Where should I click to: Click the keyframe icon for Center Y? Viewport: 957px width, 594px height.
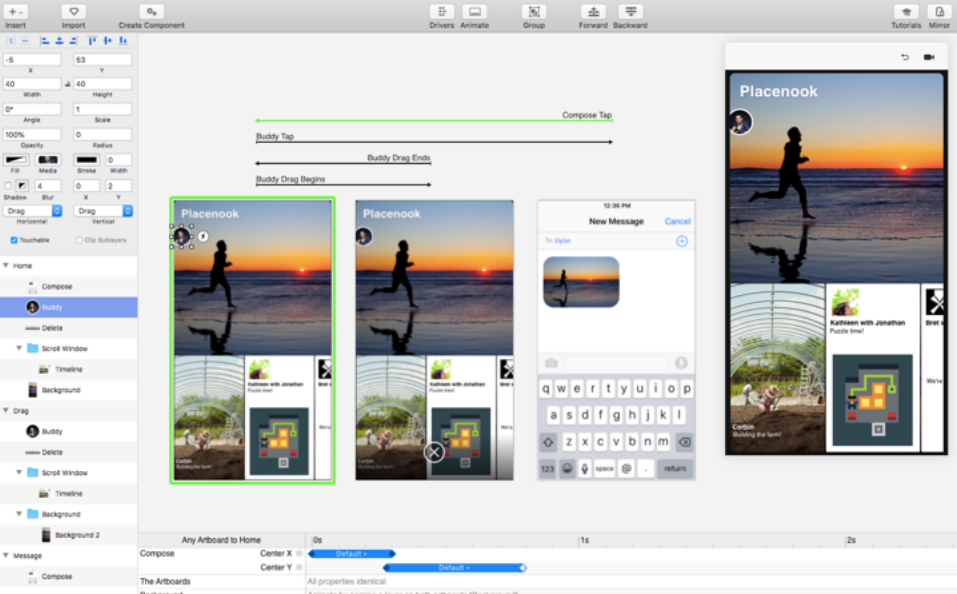299,568
